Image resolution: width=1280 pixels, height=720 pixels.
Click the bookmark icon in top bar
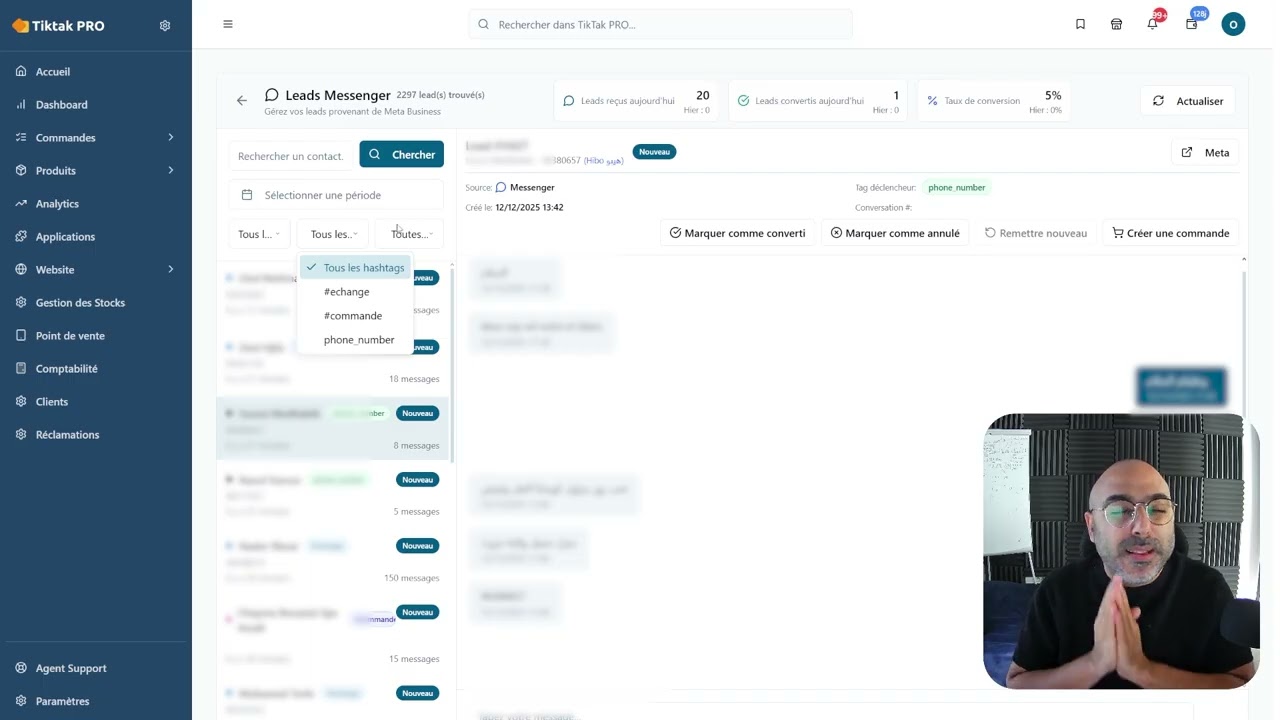[x=1080, y=24]
